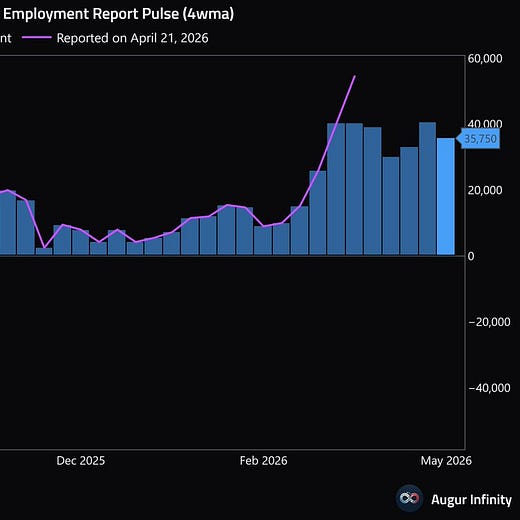
Task: Click the 60,000 y-axis label
Action: tap(485, 58)
